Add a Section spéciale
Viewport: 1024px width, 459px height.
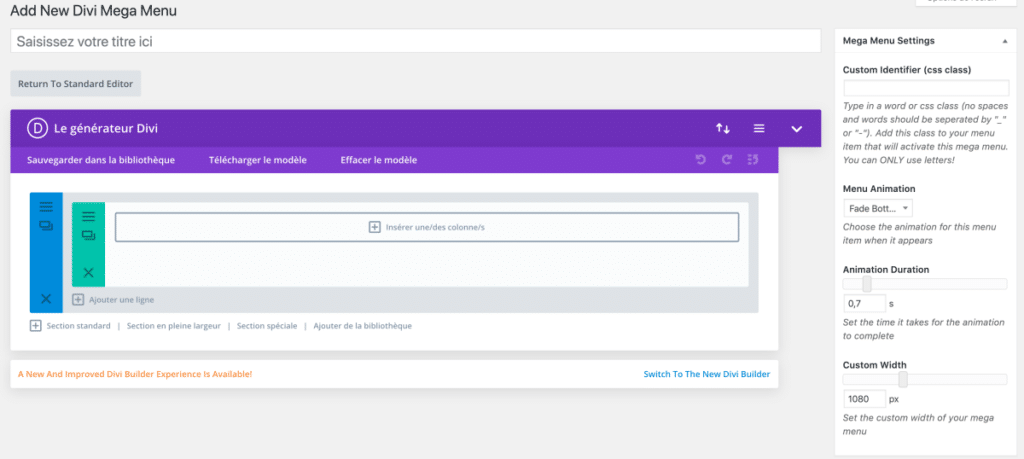(267, 325)
